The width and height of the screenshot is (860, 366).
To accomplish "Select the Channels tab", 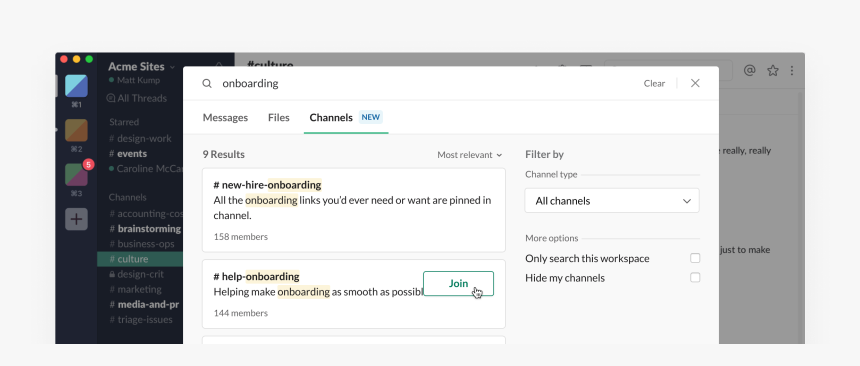I will pos(331,117).
